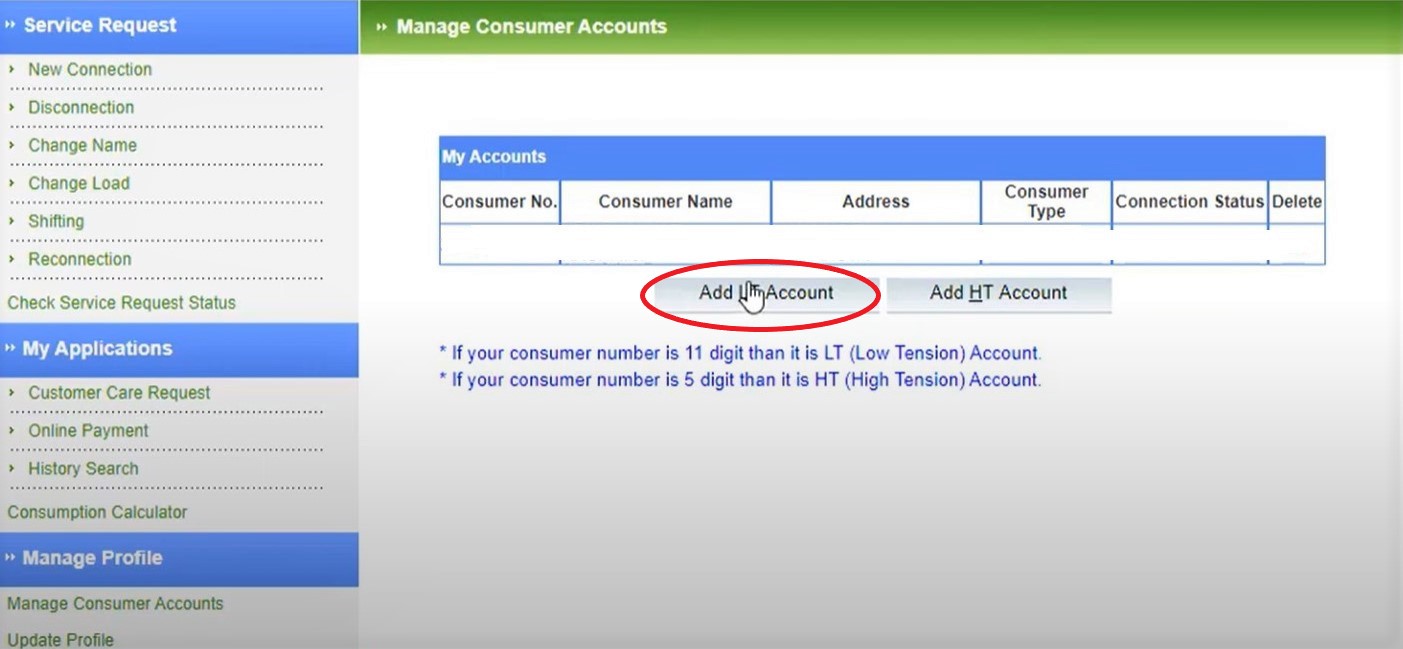
Task: Go to Online Payment
Action: [88, 431]
